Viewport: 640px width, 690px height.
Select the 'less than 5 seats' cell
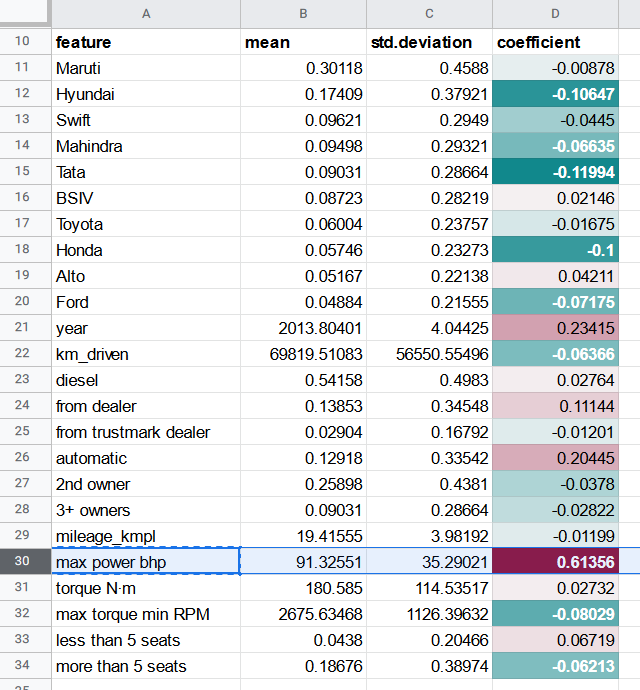click(146, 639)
